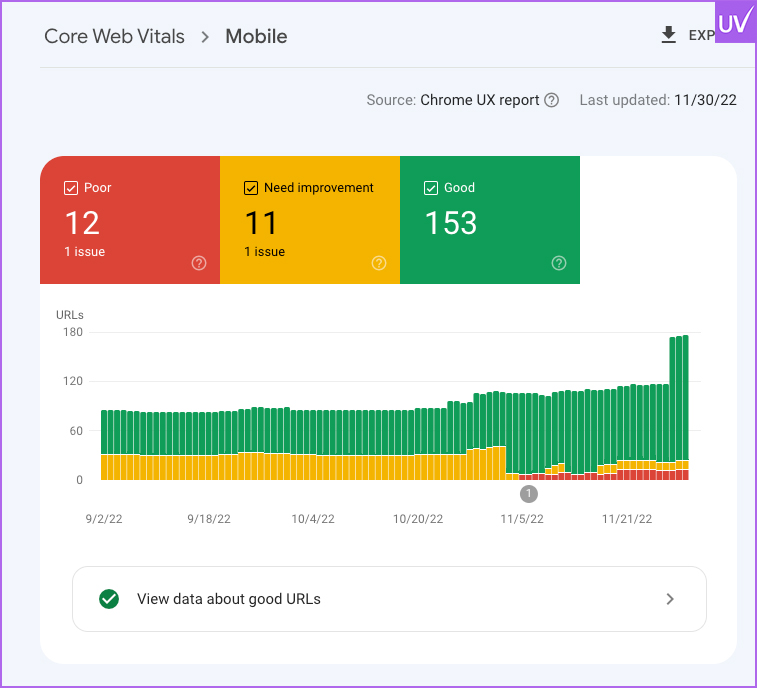The width and height of the screenshot is (757, 688).
Task: Click help icon beside Chrome UX report
Action: 551,100
